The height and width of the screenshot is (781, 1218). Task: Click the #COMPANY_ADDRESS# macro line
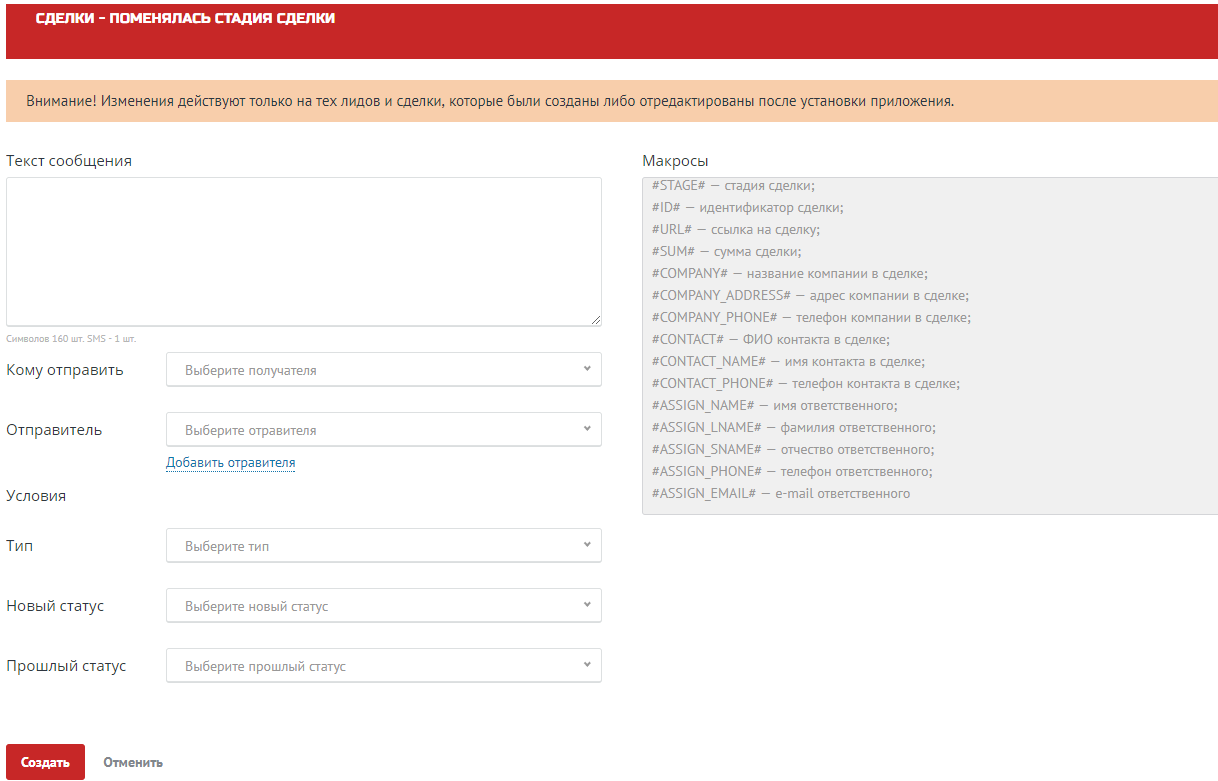810,295
